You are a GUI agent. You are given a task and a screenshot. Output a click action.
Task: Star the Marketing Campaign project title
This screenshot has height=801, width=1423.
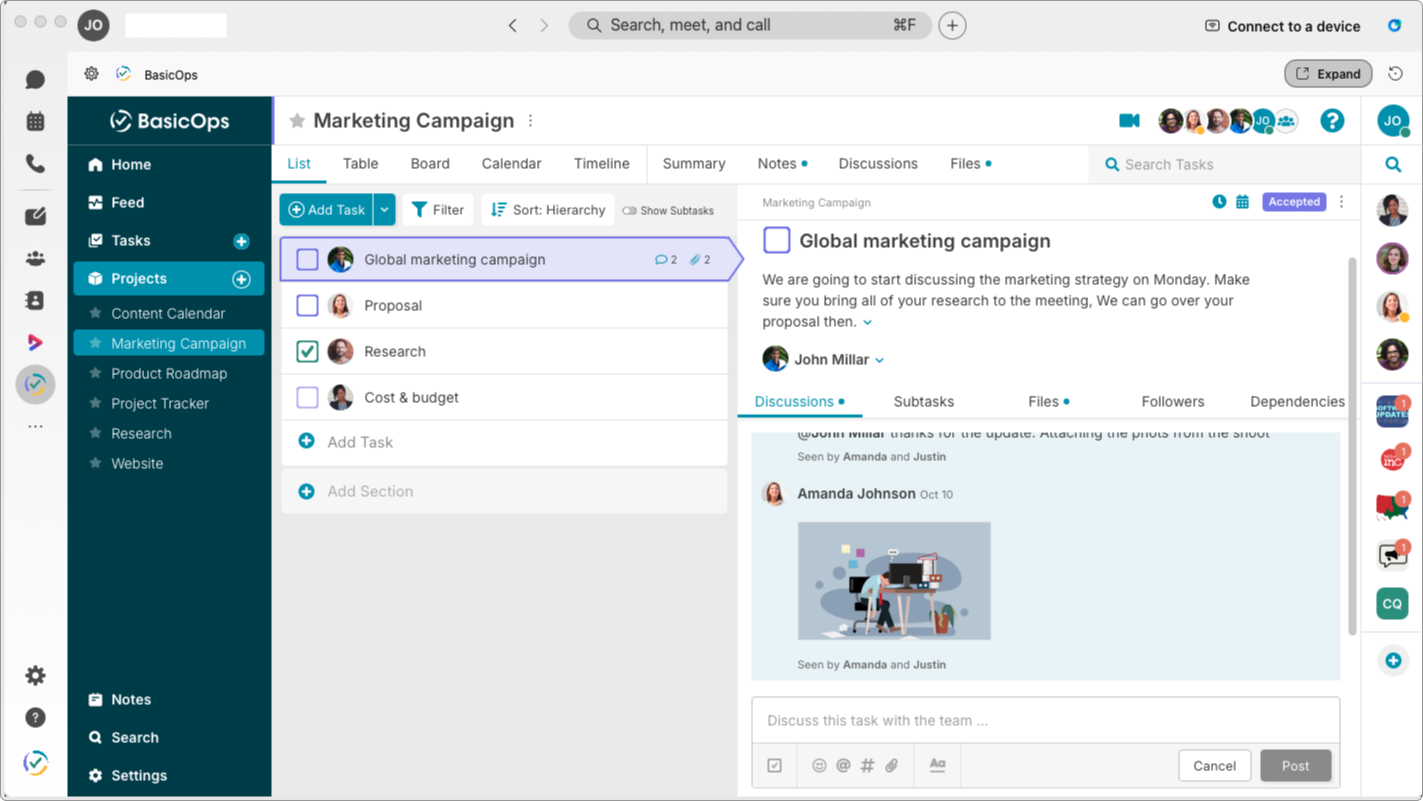[297, 121]
